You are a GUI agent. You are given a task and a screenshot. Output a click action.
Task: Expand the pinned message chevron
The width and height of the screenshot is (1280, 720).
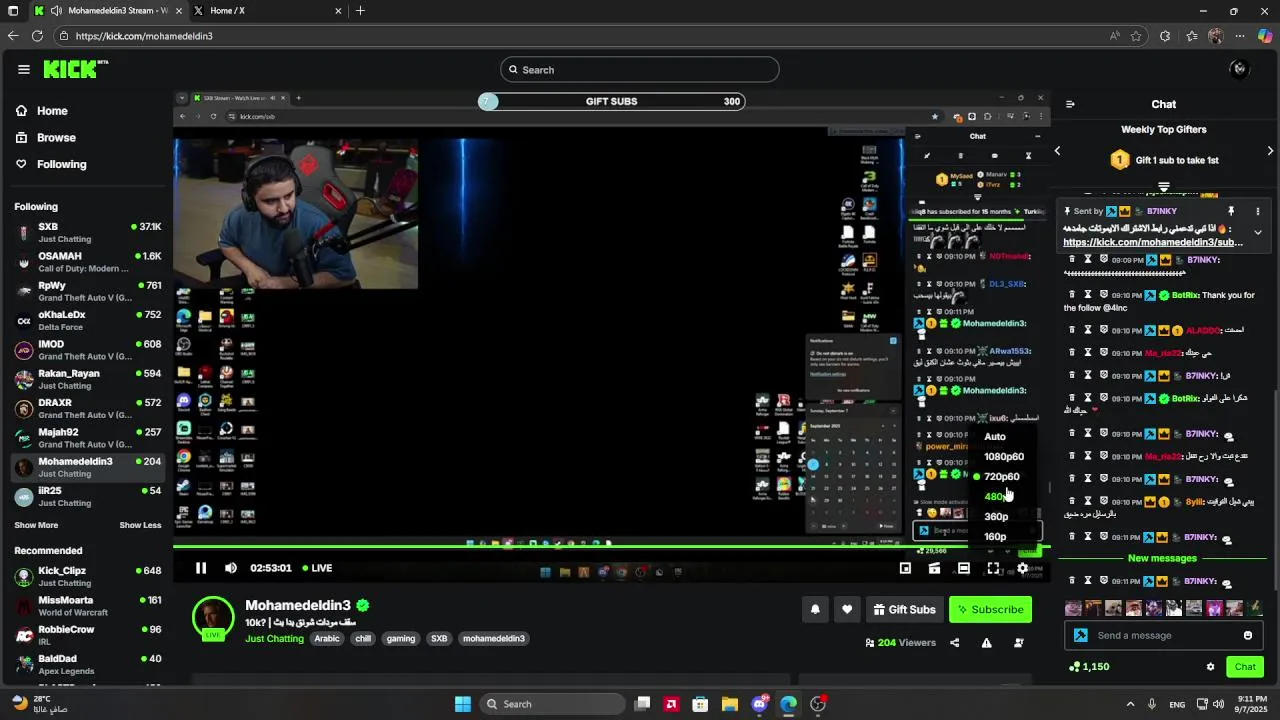[1258, 233]
